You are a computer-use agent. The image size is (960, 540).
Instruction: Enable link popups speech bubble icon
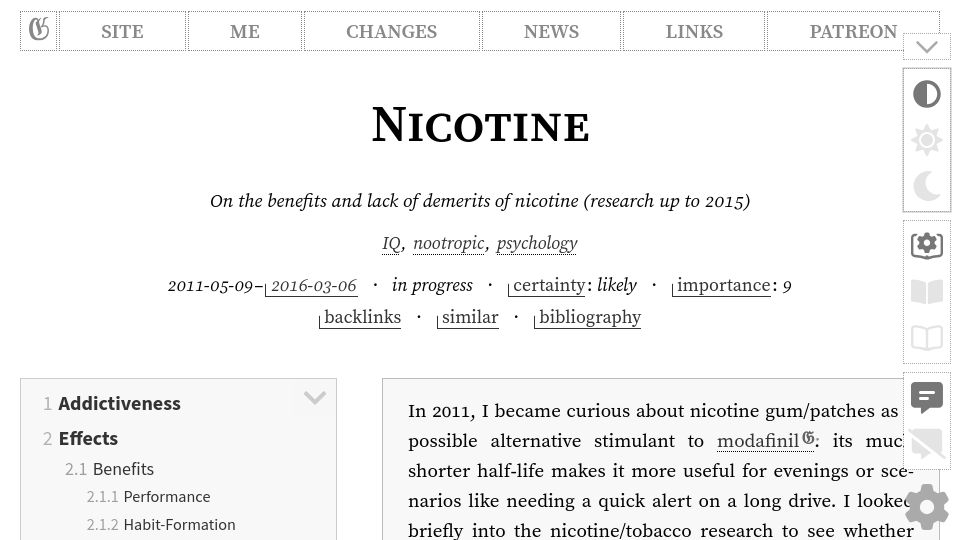(x=927, y=397)
